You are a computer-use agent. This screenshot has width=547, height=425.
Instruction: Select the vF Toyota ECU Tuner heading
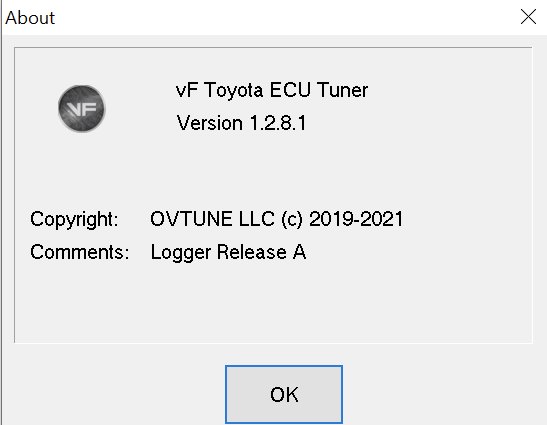click(272, 90)
